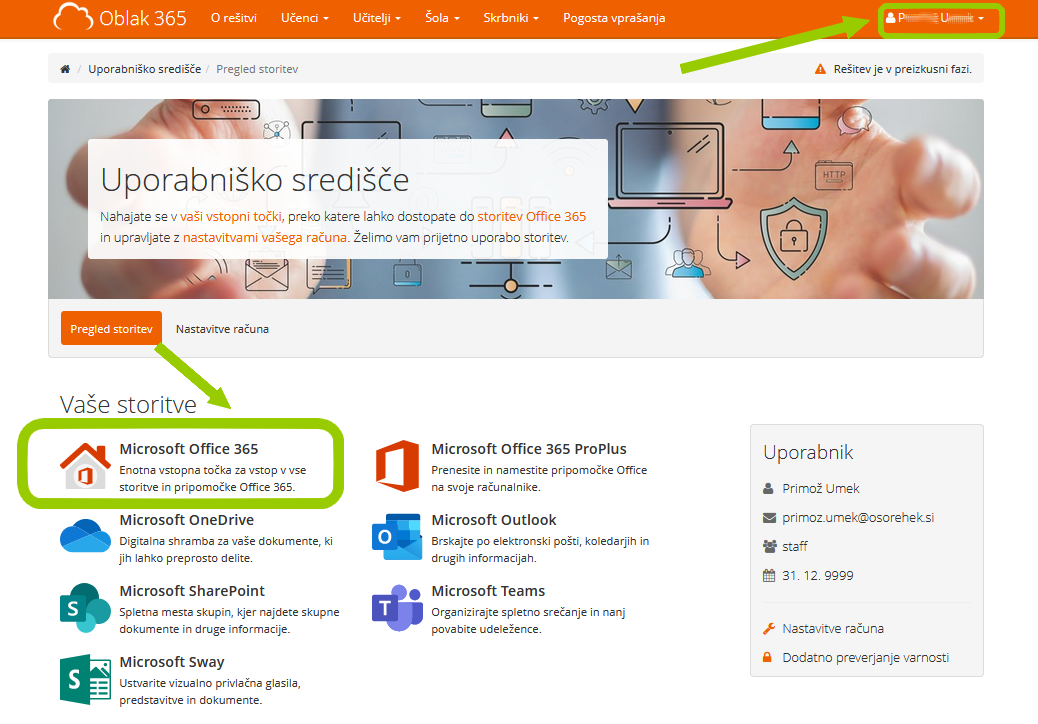Follow the 'nastavitvami vašega računa' link

pyautogui.click(x=265, y=238)
